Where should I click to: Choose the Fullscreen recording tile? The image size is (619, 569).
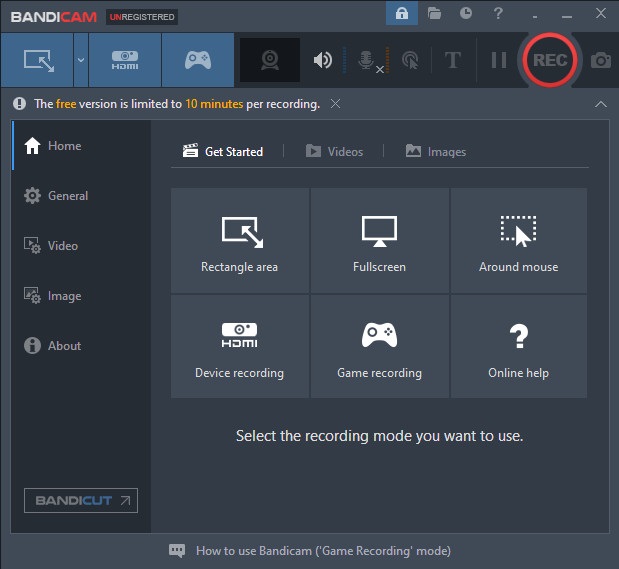click(379, 241)
